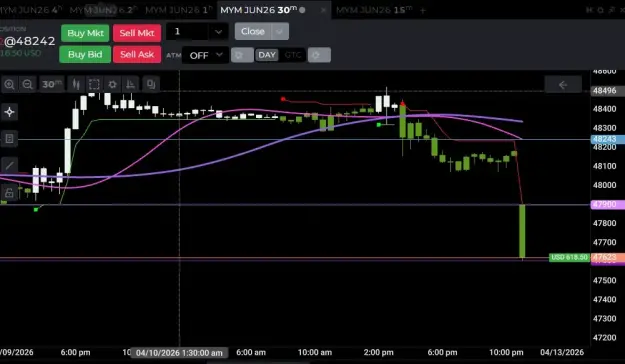The width and height of the screenshot is (625, 364).
Task: Click the Close position button
Action: point(253,31)
